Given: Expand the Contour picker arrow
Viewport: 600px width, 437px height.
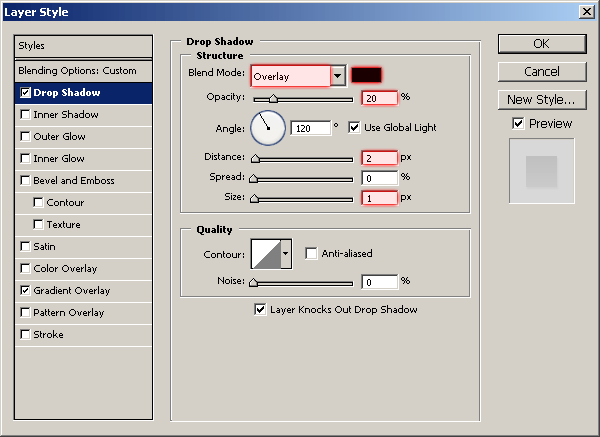Looking at the screenshot, I should pyautogui.click(x=286, y=254).
